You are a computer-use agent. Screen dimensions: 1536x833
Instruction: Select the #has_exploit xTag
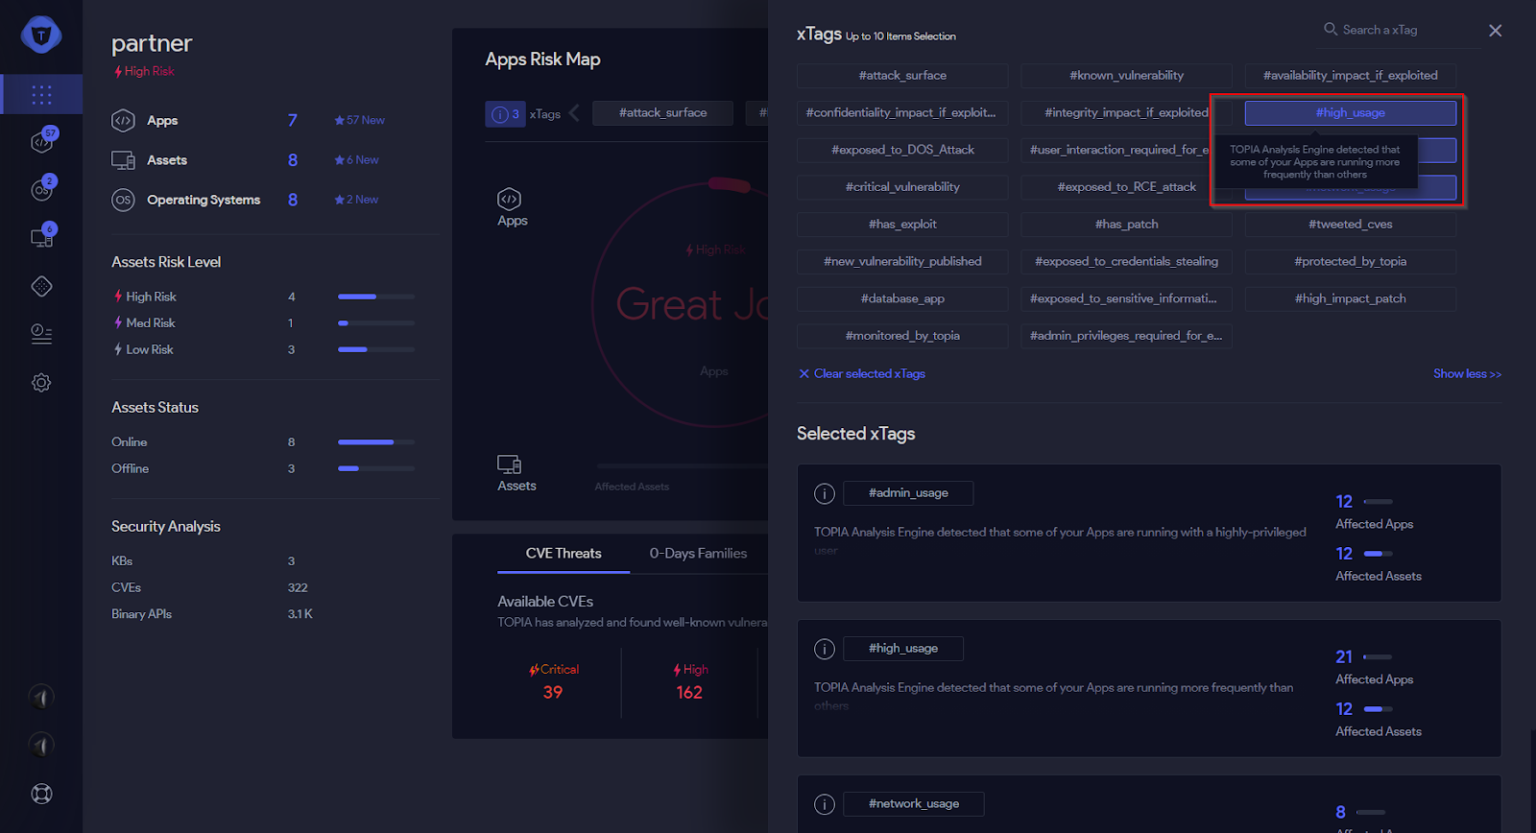click(902, 224)
